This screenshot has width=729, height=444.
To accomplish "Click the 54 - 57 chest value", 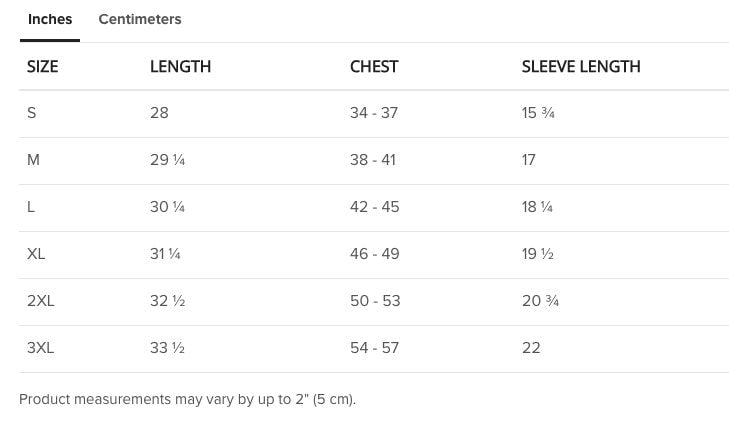I will click(374, 348).
